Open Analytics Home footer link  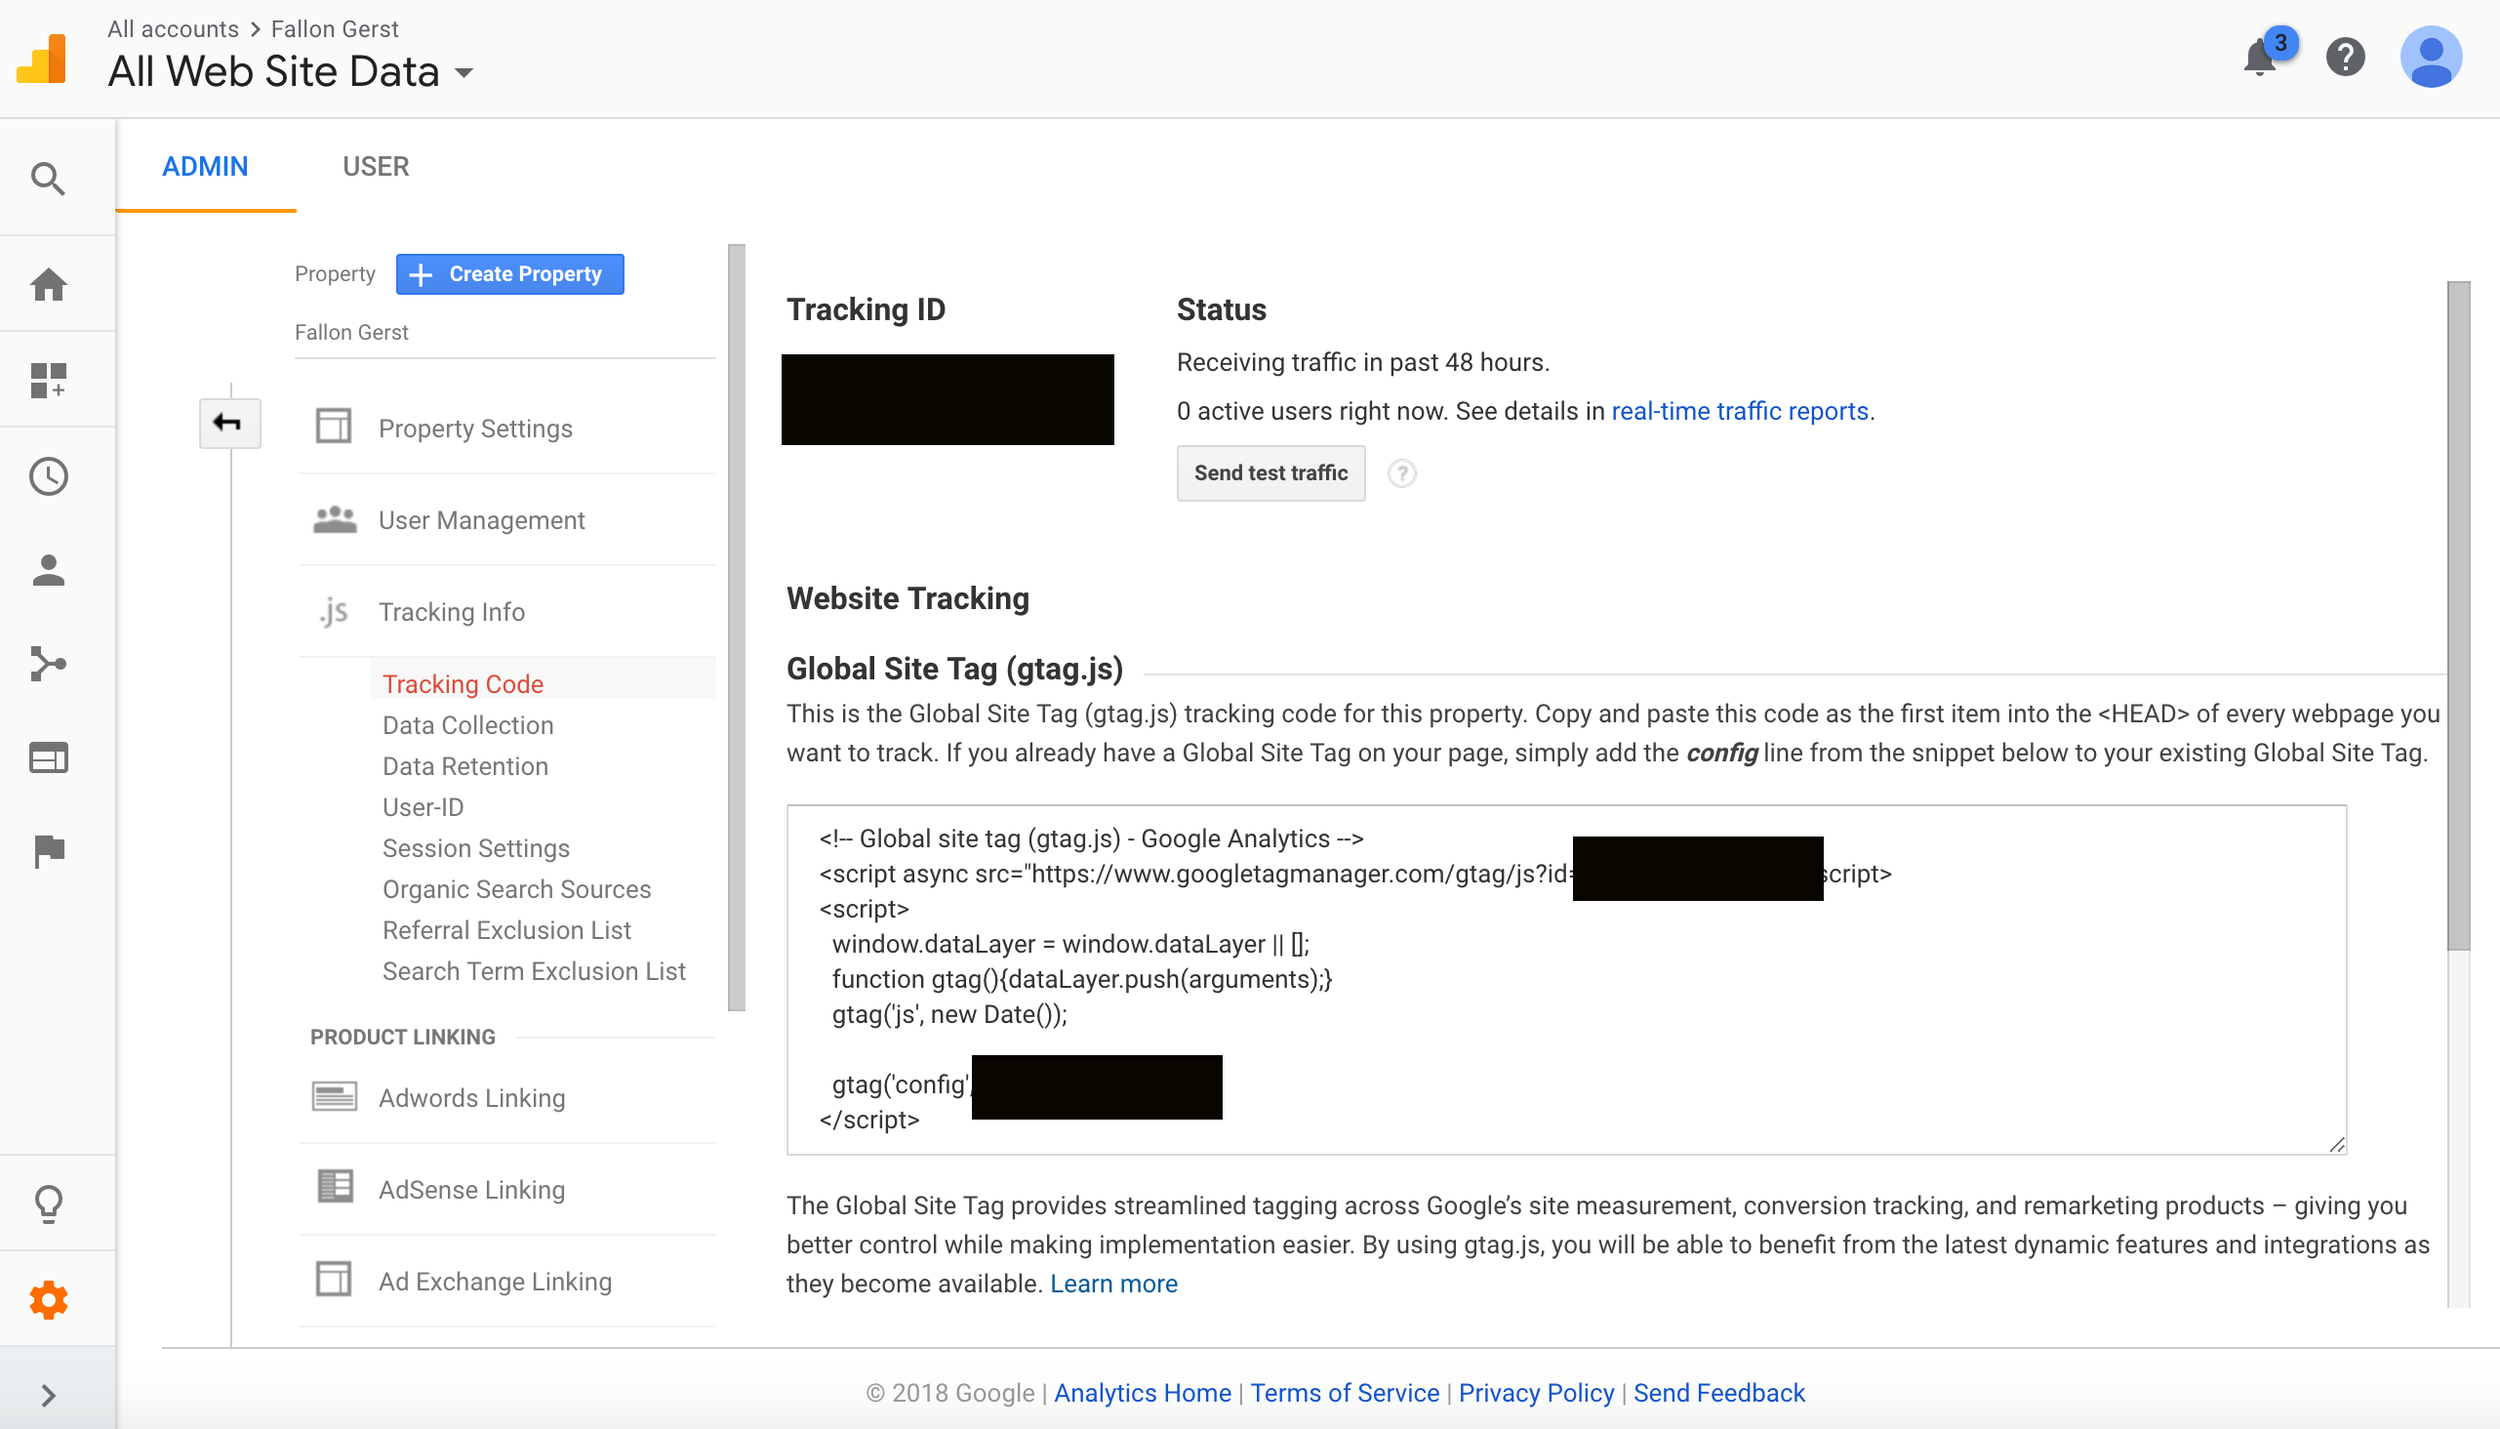tap(1142, 1393)
